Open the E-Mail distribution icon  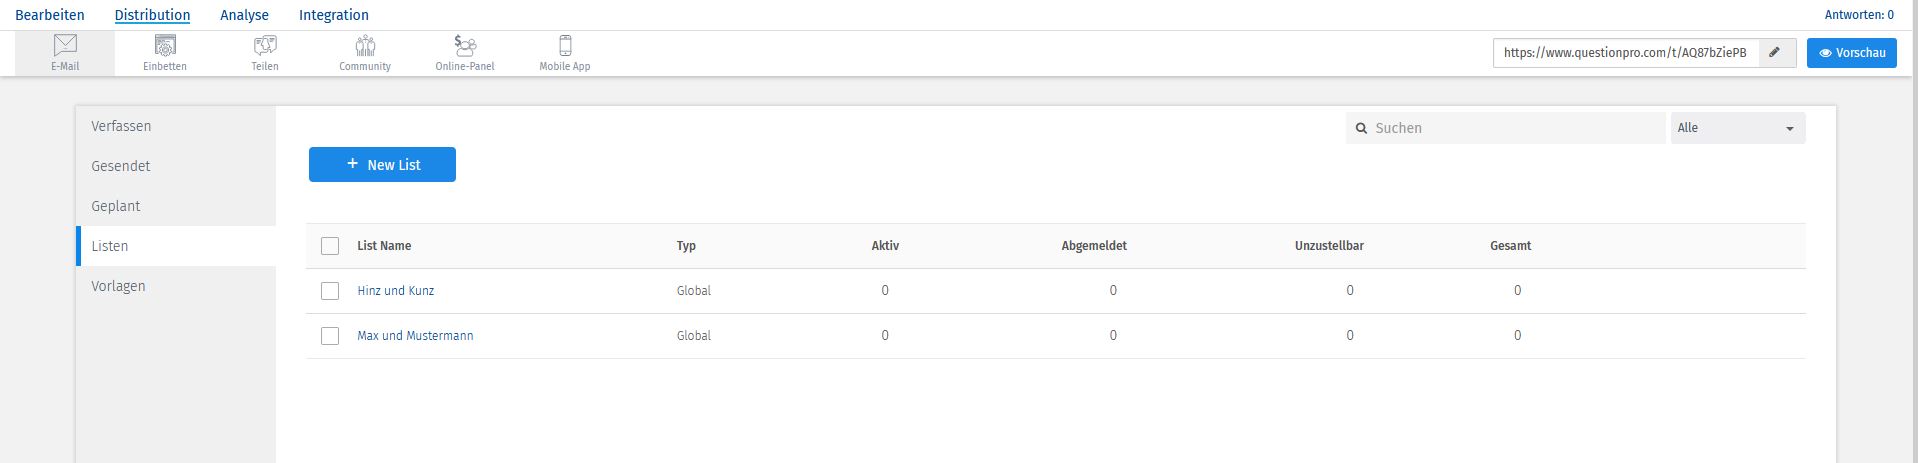(x=65, y=46)
